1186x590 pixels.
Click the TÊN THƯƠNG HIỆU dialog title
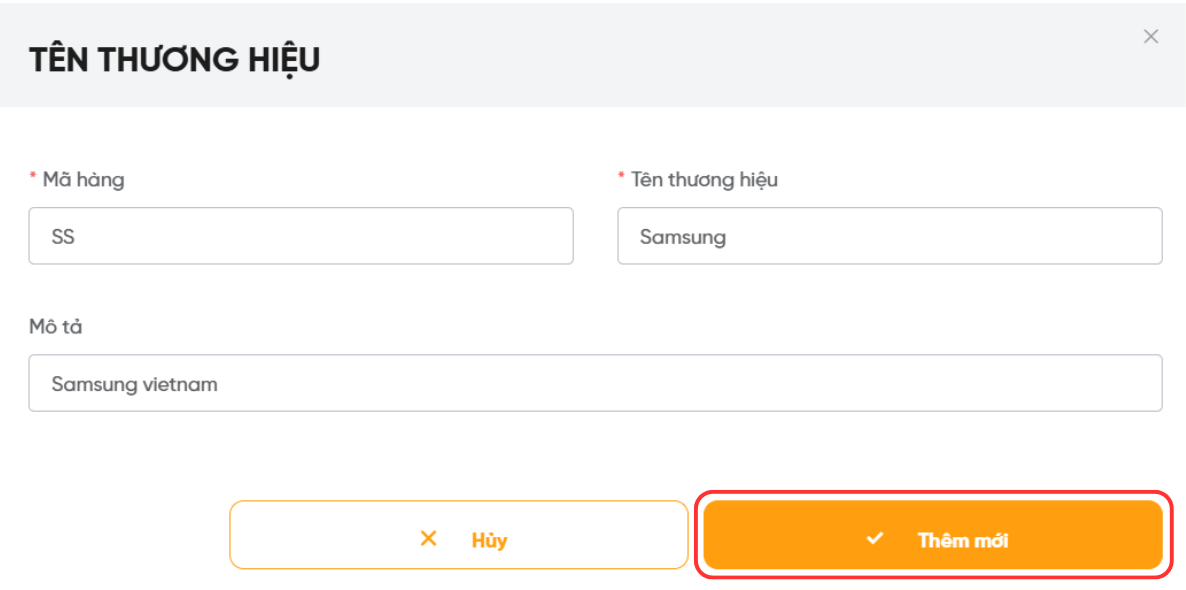click(x=175, y=60)
